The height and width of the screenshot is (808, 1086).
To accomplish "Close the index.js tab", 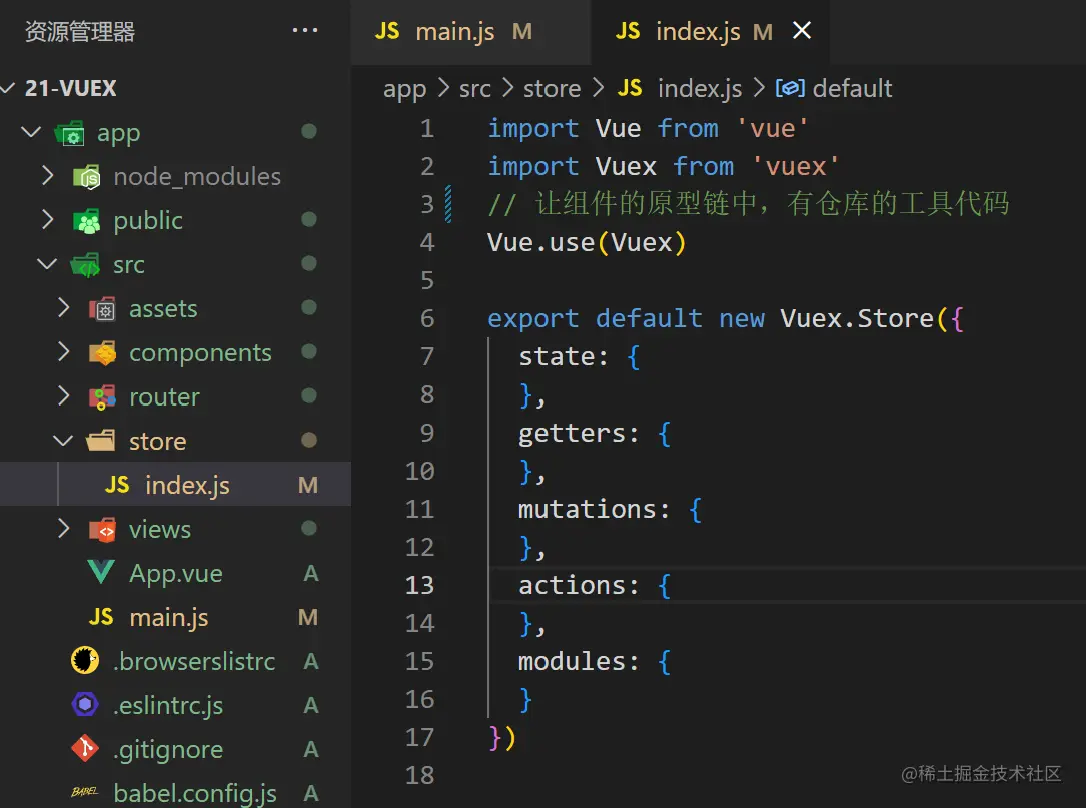I will (802, 32).
